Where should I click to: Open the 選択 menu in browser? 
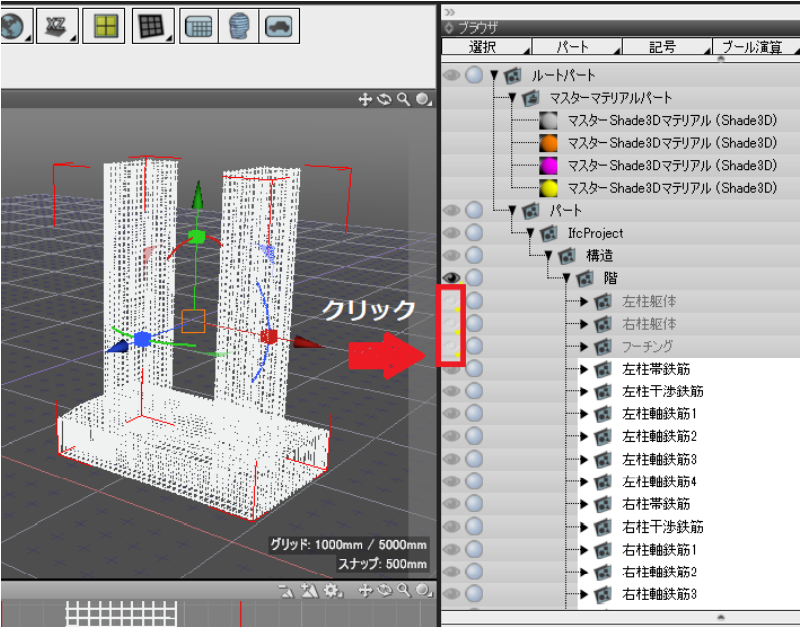[483, 47]
